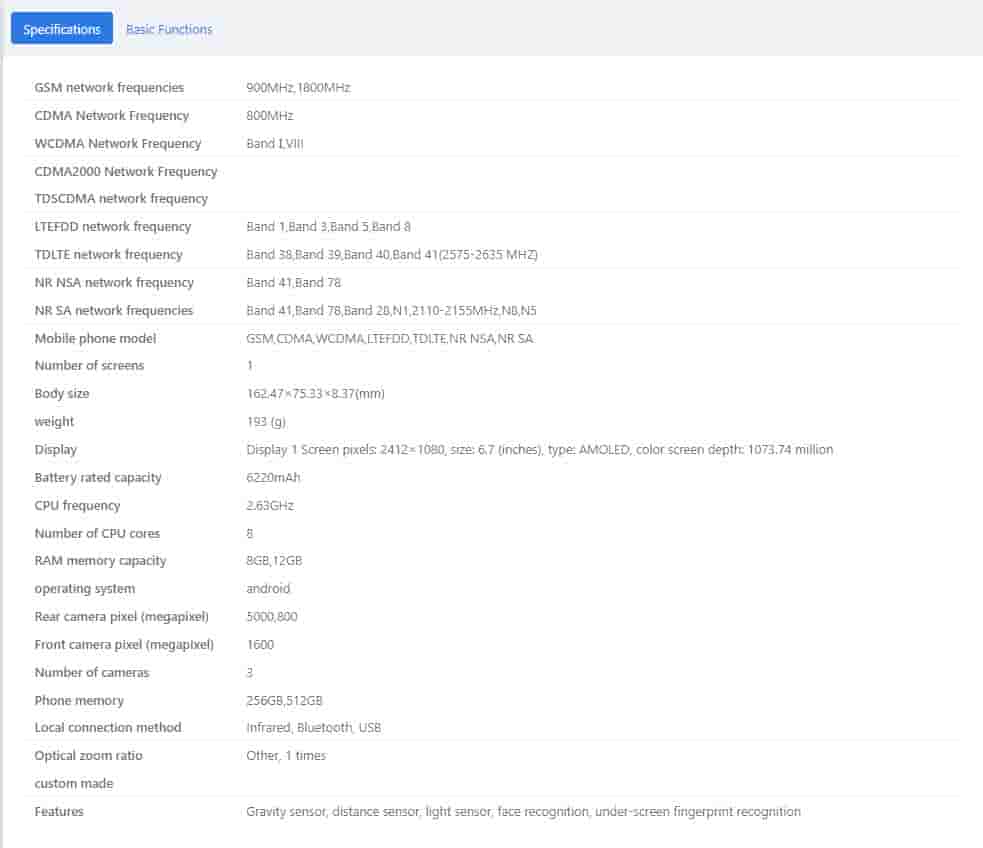Click the NR NSA Band 41,Band 78 value
The image size is (983, 848).
click(293, 283)
